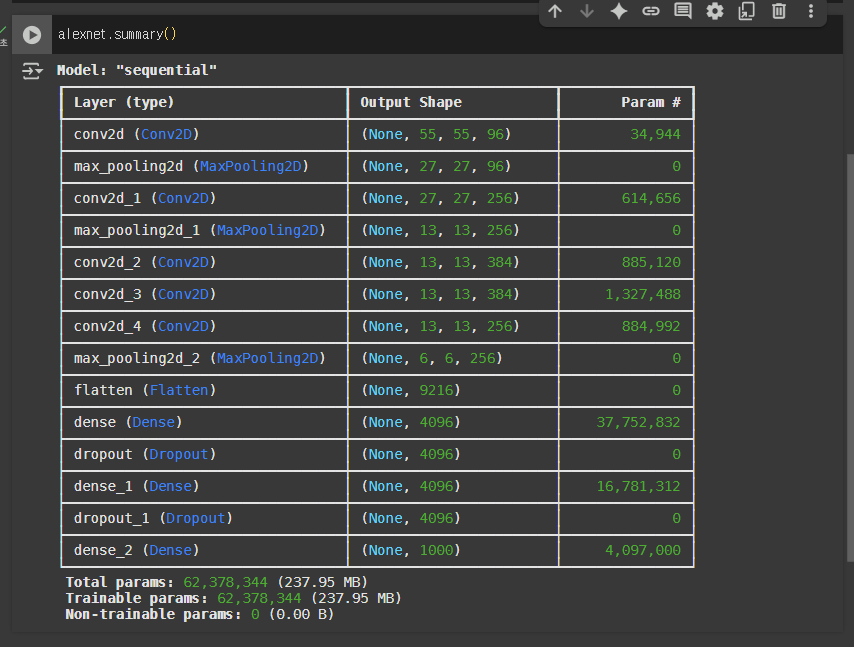Select the 'conv2d_4 (Conv2D)' cell
This screenshot has width=854, height=647.
pyautogui.click(x=145, y=327)
